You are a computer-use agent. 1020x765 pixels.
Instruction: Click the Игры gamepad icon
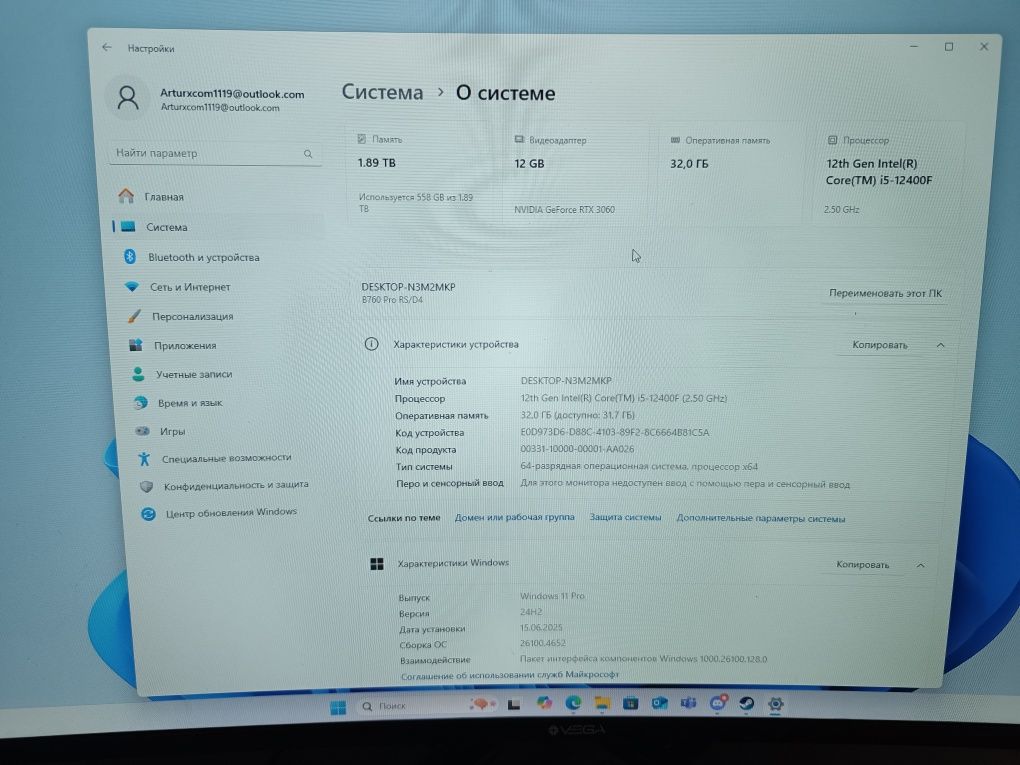[x=142, y=431]
